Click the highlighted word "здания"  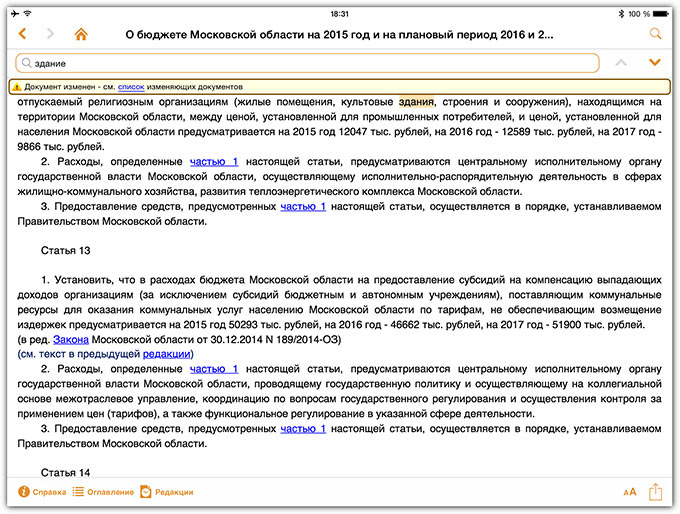416,102
